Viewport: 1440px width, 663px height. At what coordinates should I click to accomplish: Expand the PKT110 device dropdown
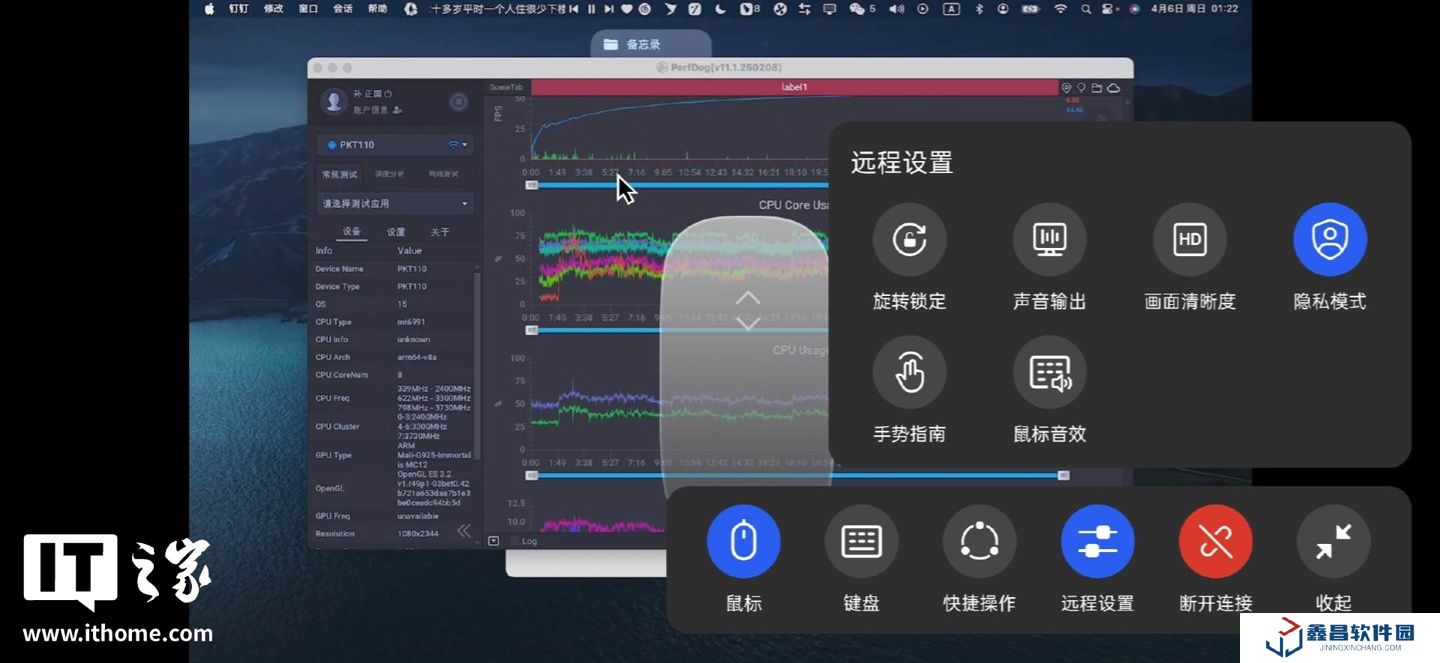click(464, 145)
